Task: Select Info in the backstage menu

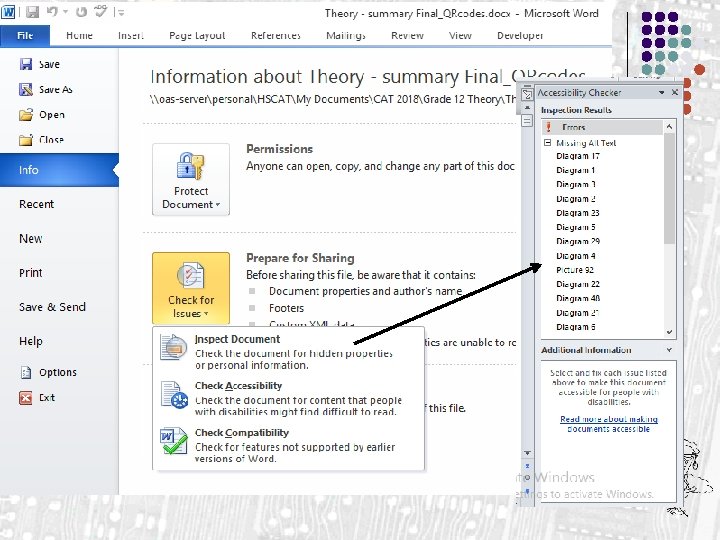Action: pyautogui.click(x=59, y=170)
